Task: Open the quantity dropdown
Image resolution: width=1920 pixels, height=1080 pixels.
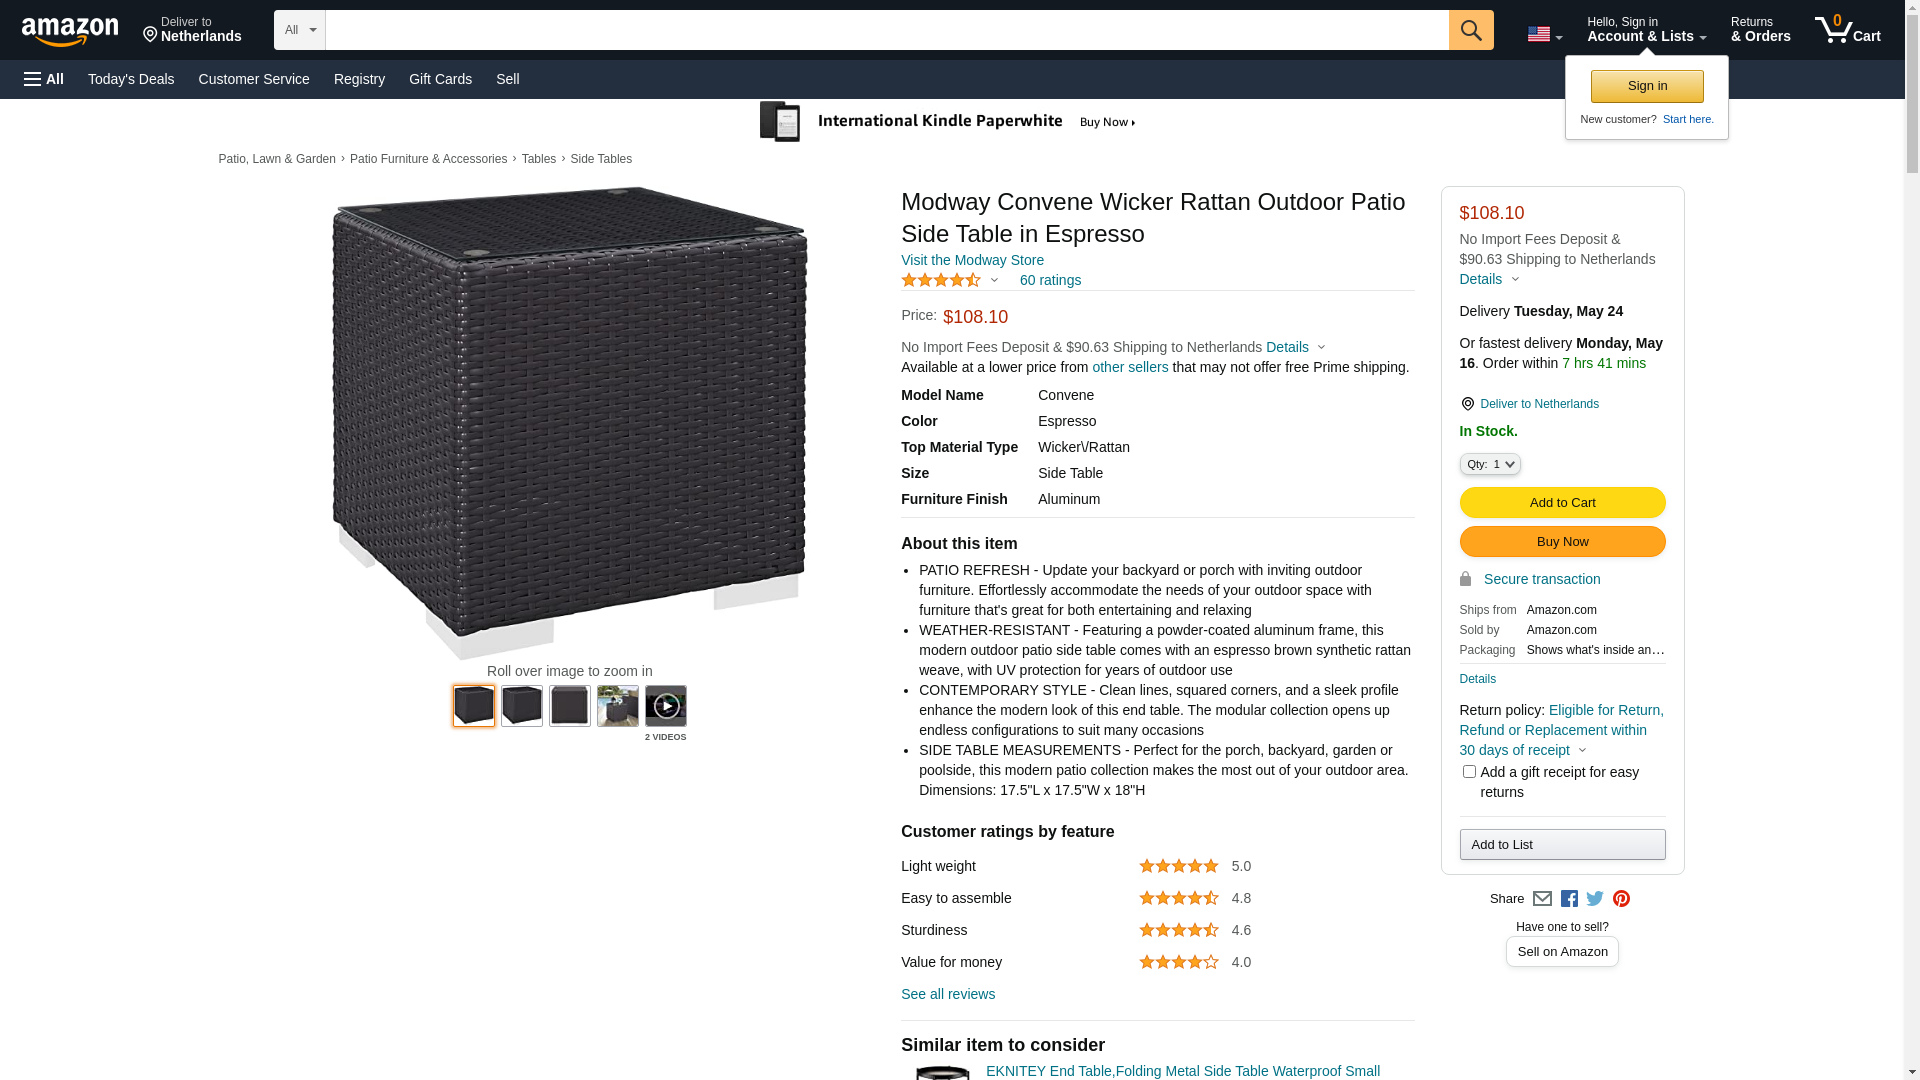Action: click(x=1490, y=464)
